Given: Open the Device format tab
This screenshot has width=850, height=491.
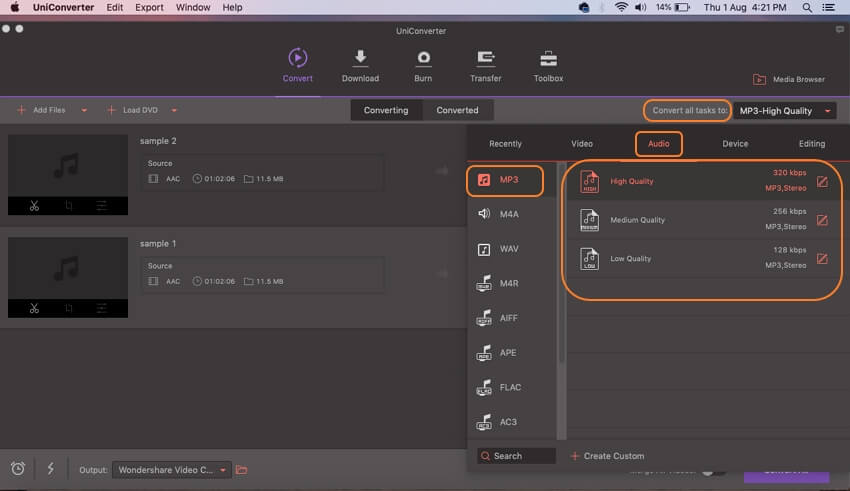Looking at the screenshot, I should click(x=735, y=144).
